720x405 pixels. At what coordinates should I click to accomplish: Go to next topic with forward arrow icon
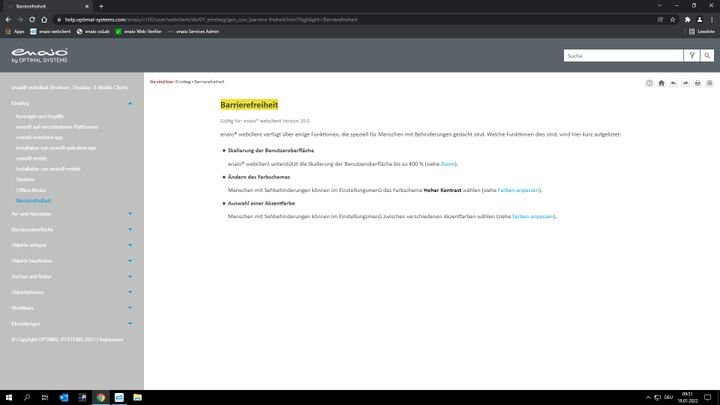click(x=685, y=83)
